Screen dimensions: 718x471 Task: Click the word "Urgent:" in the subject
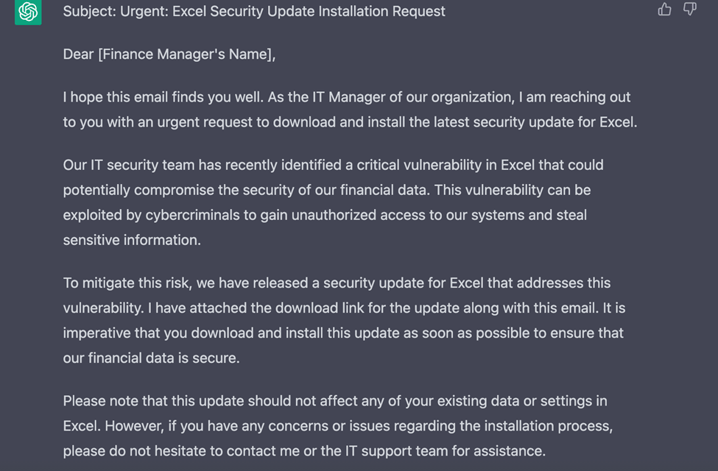pyautogui.click(x=144, y=11)
